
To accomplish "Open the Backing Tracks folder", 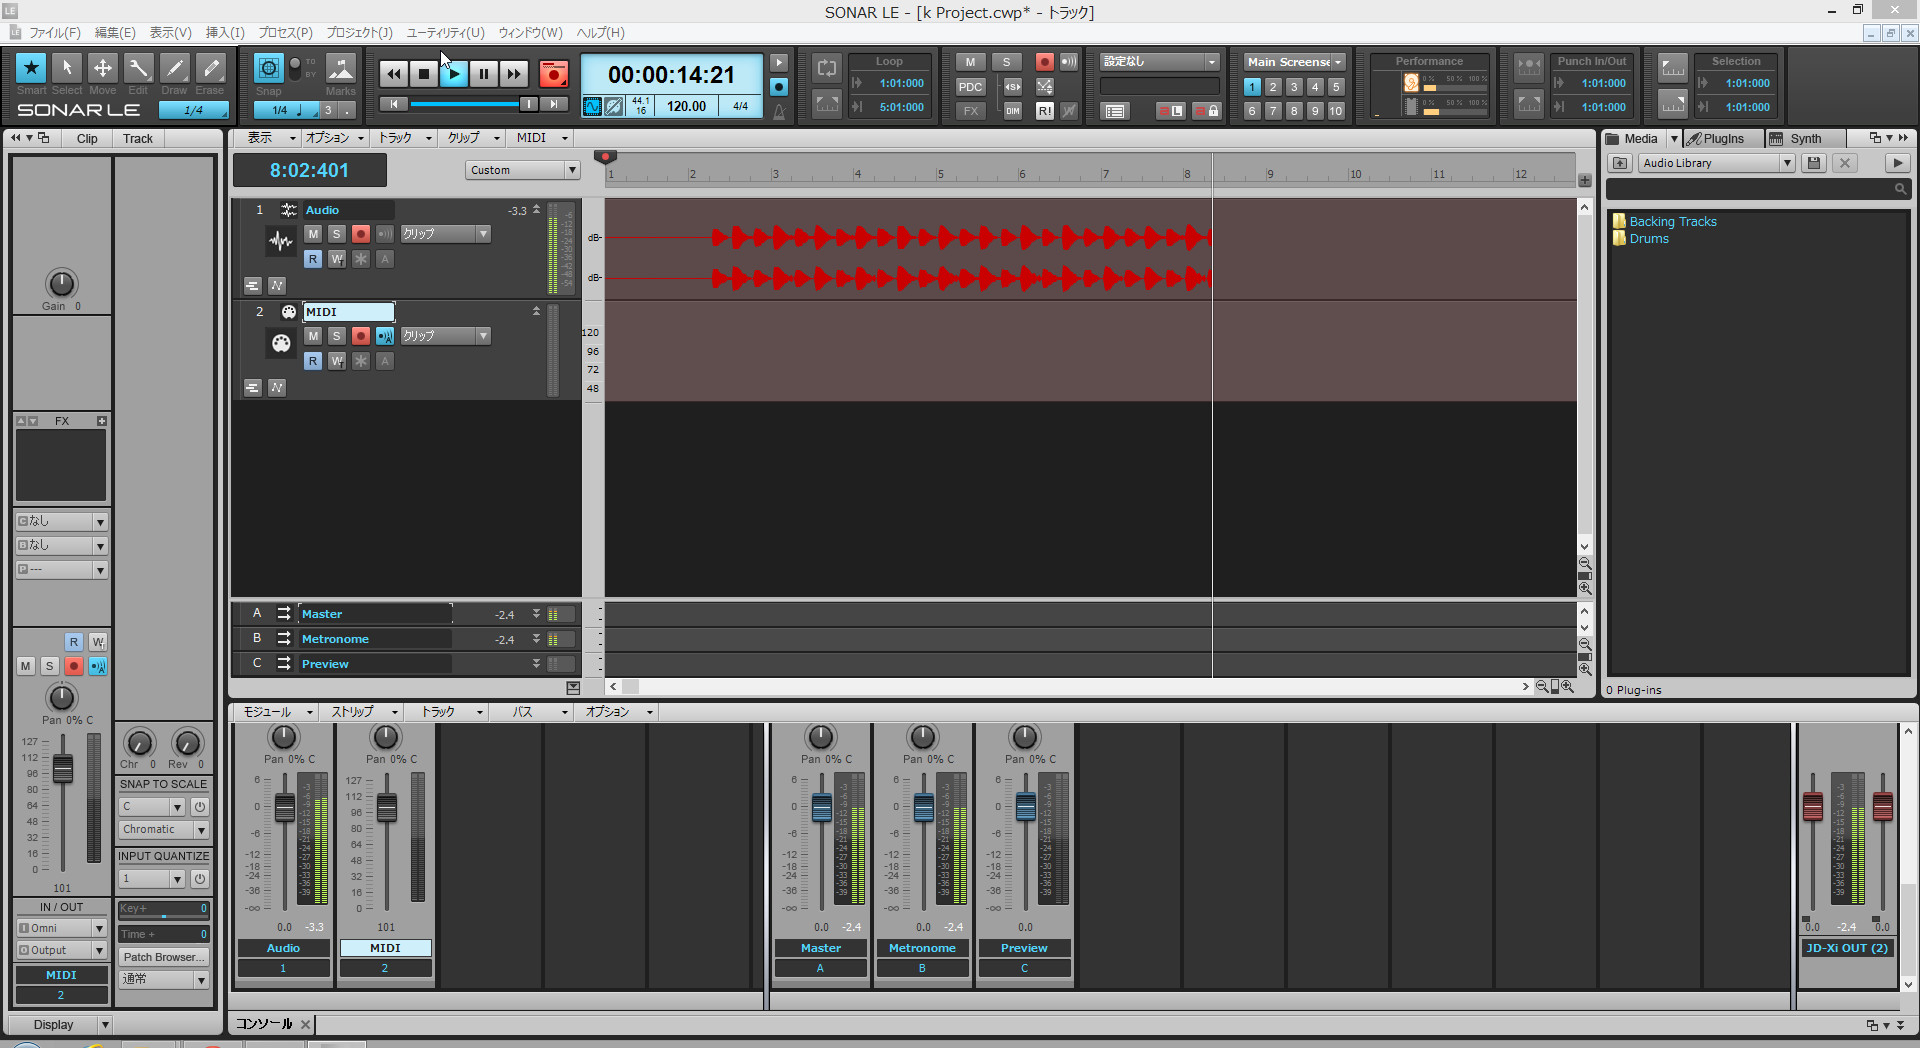I will tap(1672, 222).
